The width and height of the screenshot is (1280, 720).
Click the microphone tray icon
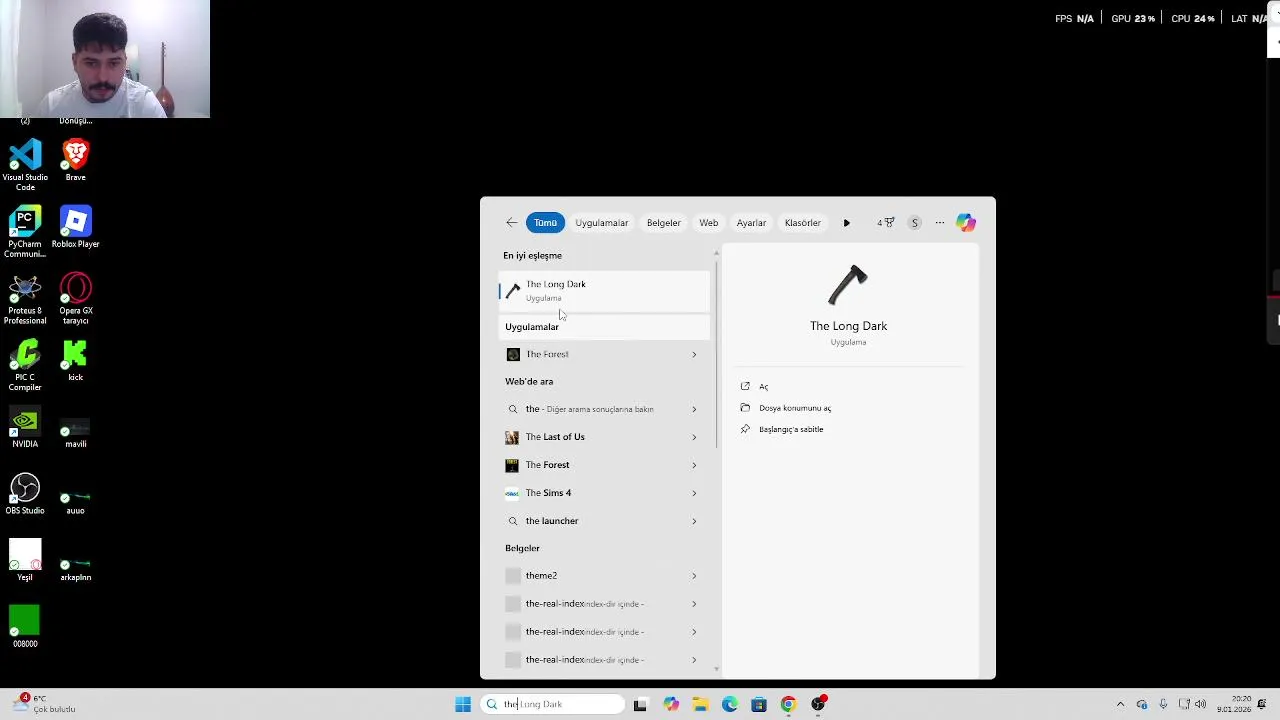click(1161, 704)
